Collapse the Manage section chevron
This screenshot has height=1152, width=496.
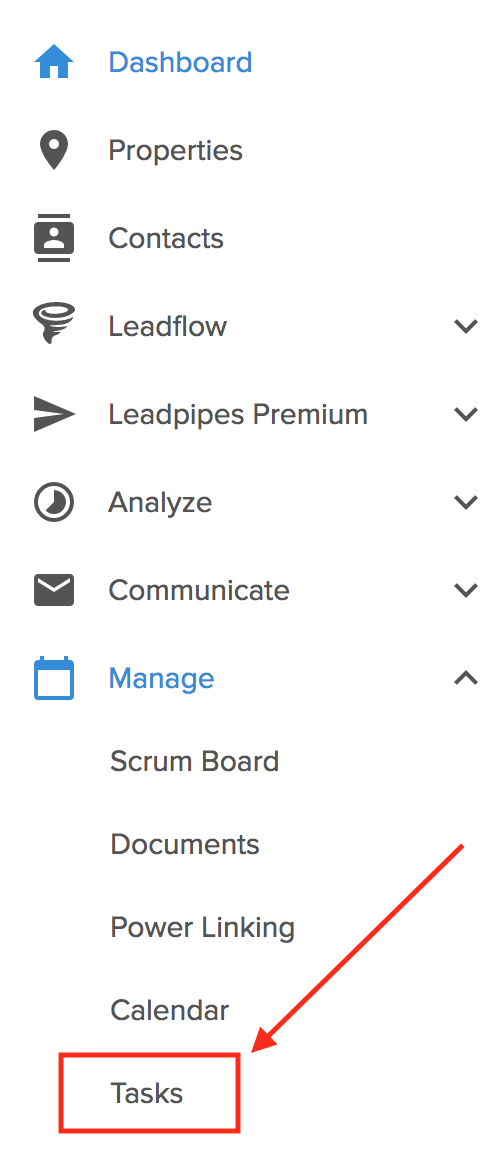click(466, 677)
